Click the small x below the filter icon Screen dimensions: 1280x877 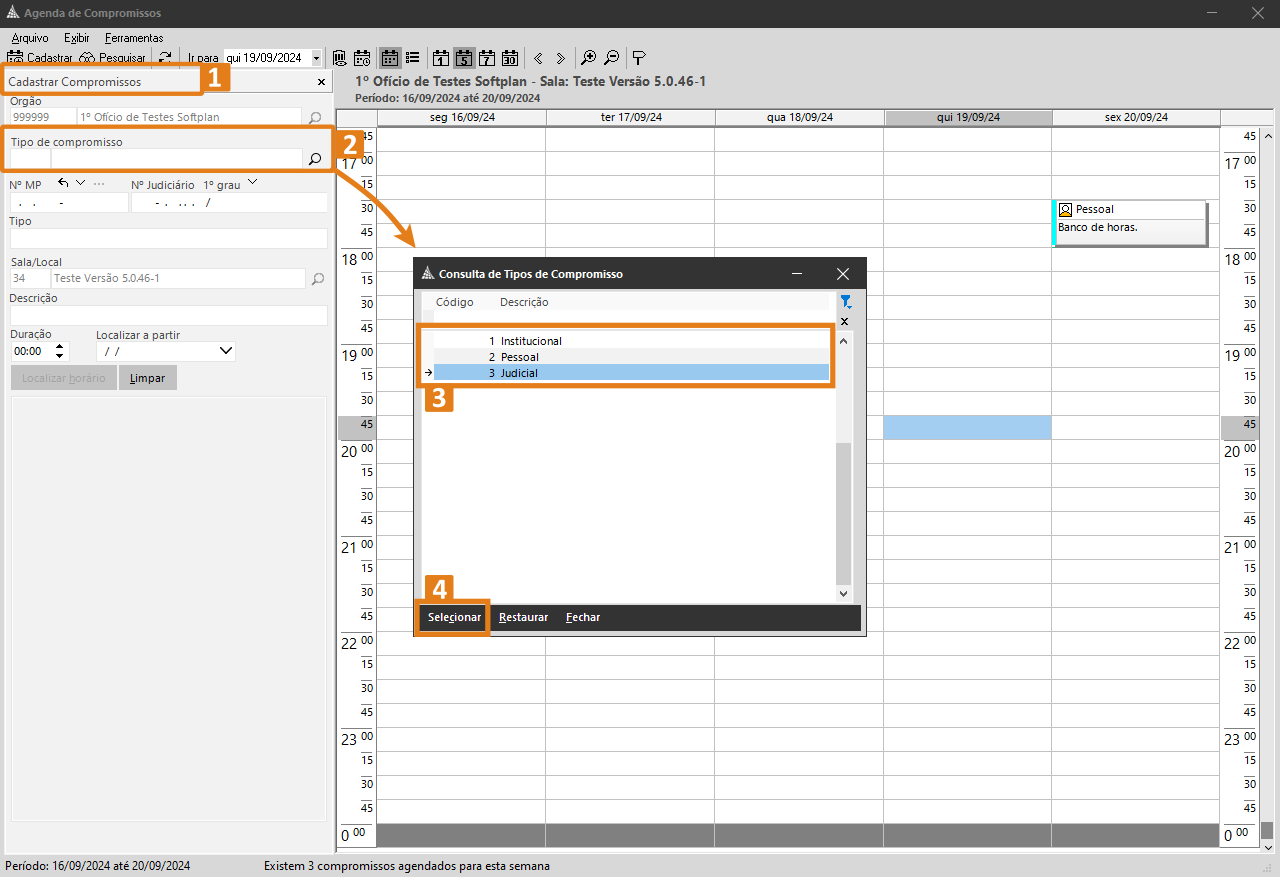coord(845,321)
